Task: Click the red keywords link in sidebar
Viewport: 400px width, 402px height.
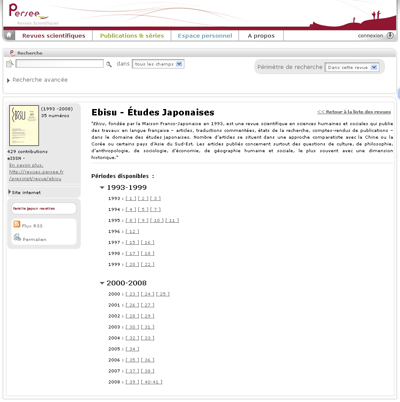Action: click(34, 208)
